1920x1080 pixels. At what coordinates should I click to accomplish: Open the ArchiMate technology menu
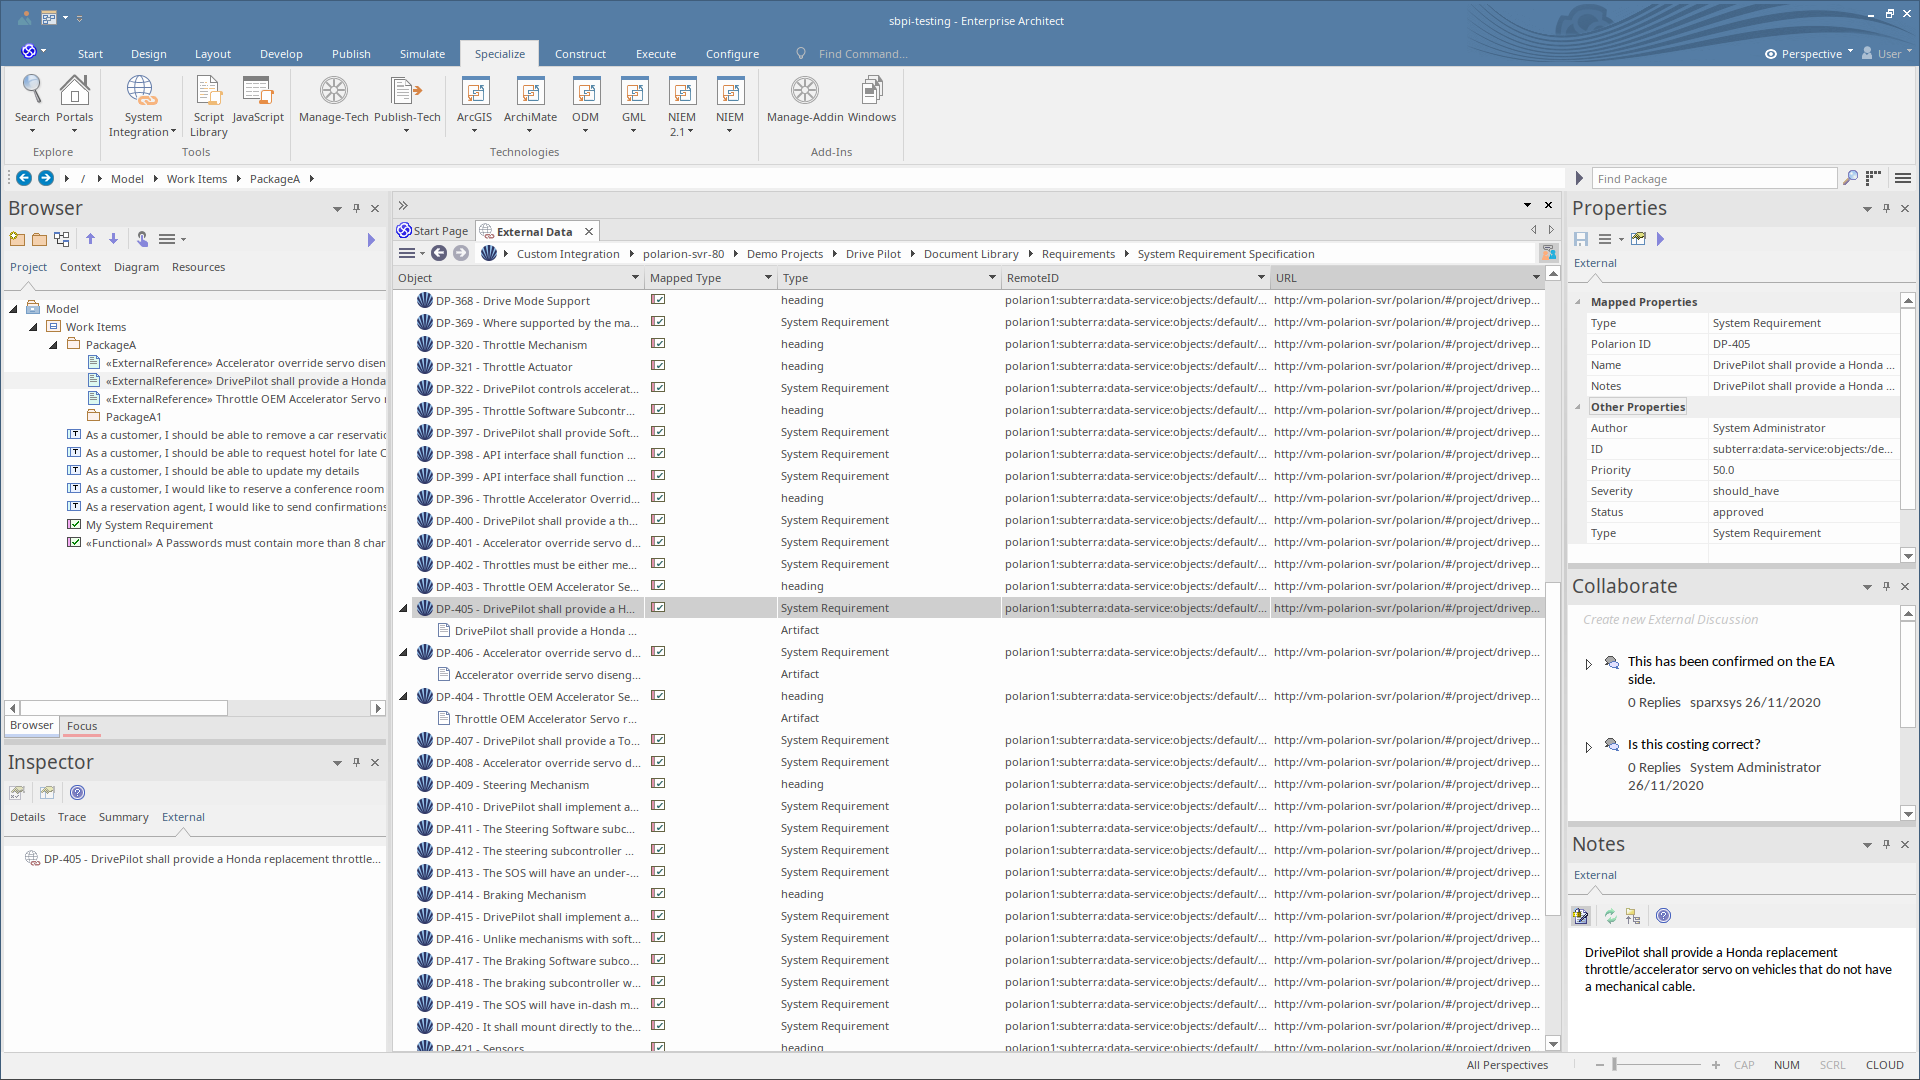[530, 102]
